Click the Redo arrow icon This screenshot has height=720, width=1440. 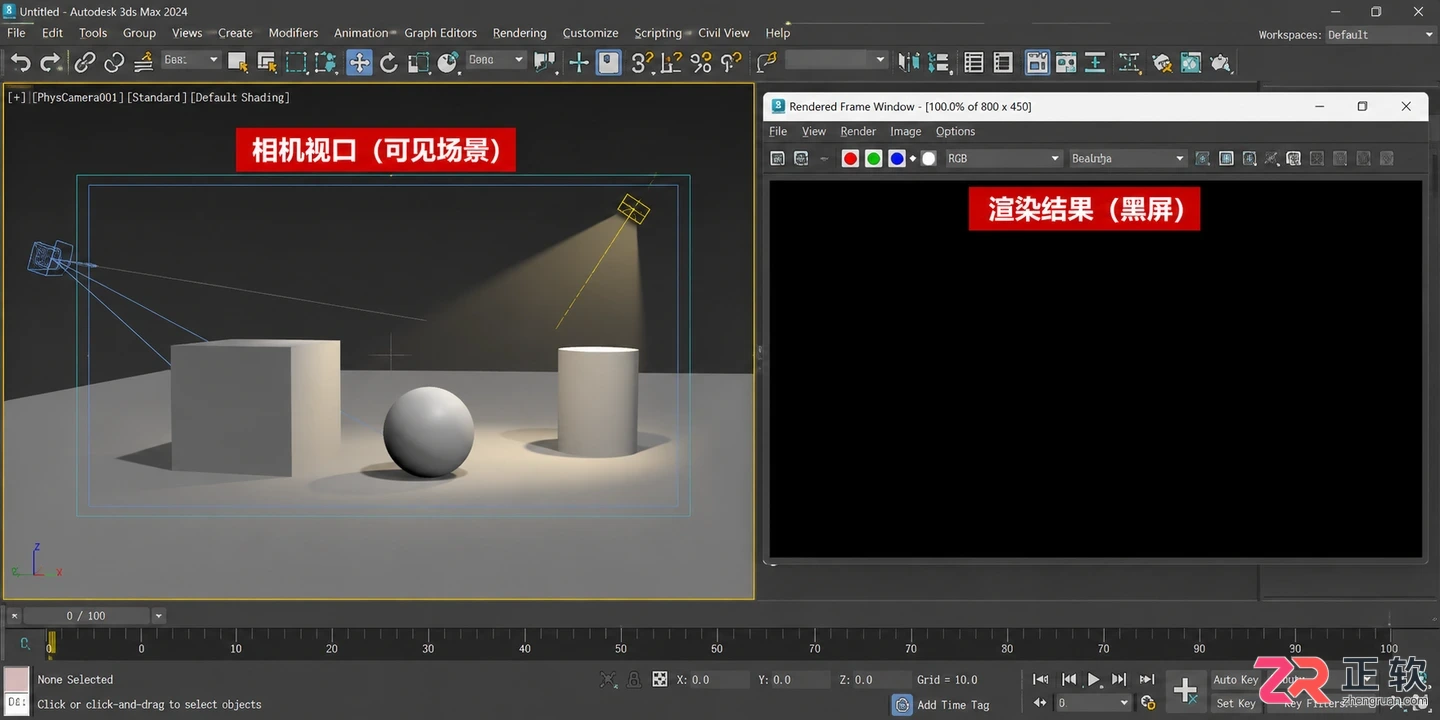pos(50,62)
